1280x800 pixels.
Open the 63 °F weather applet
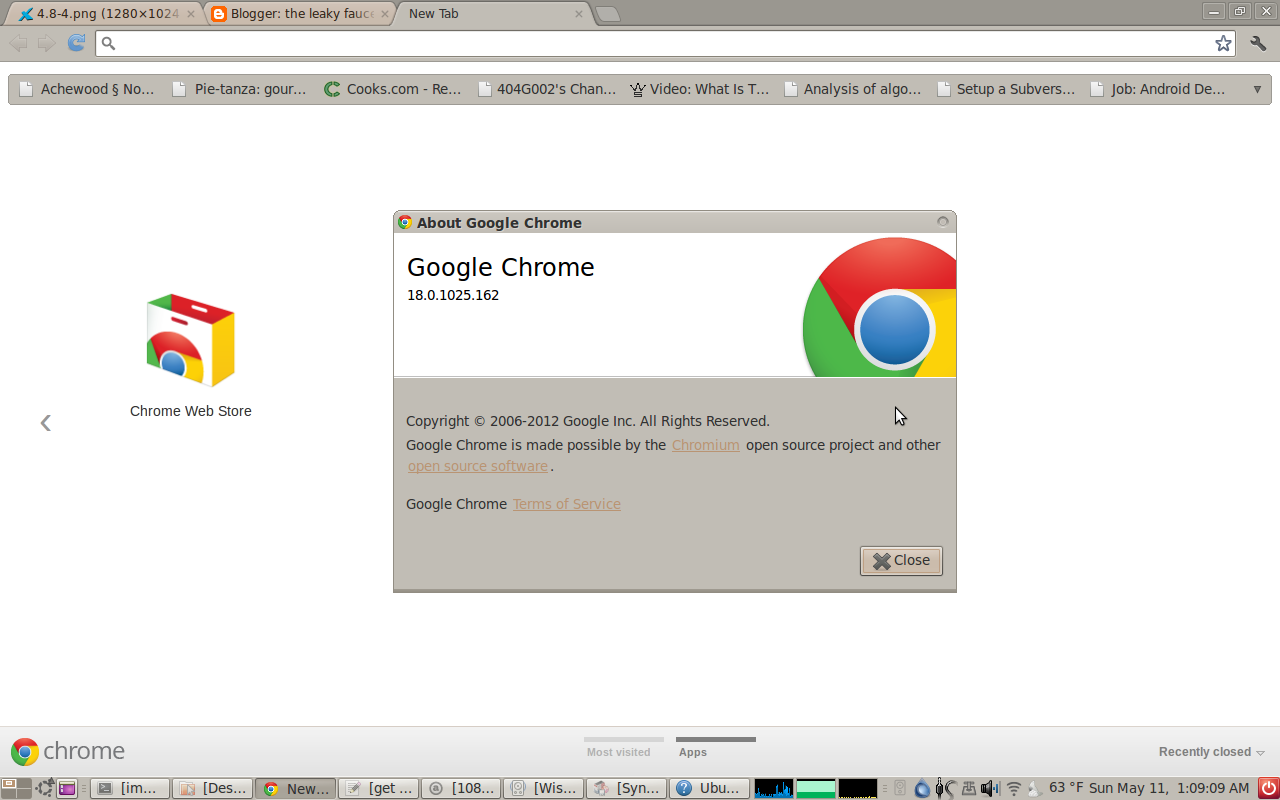(1055, 788)
